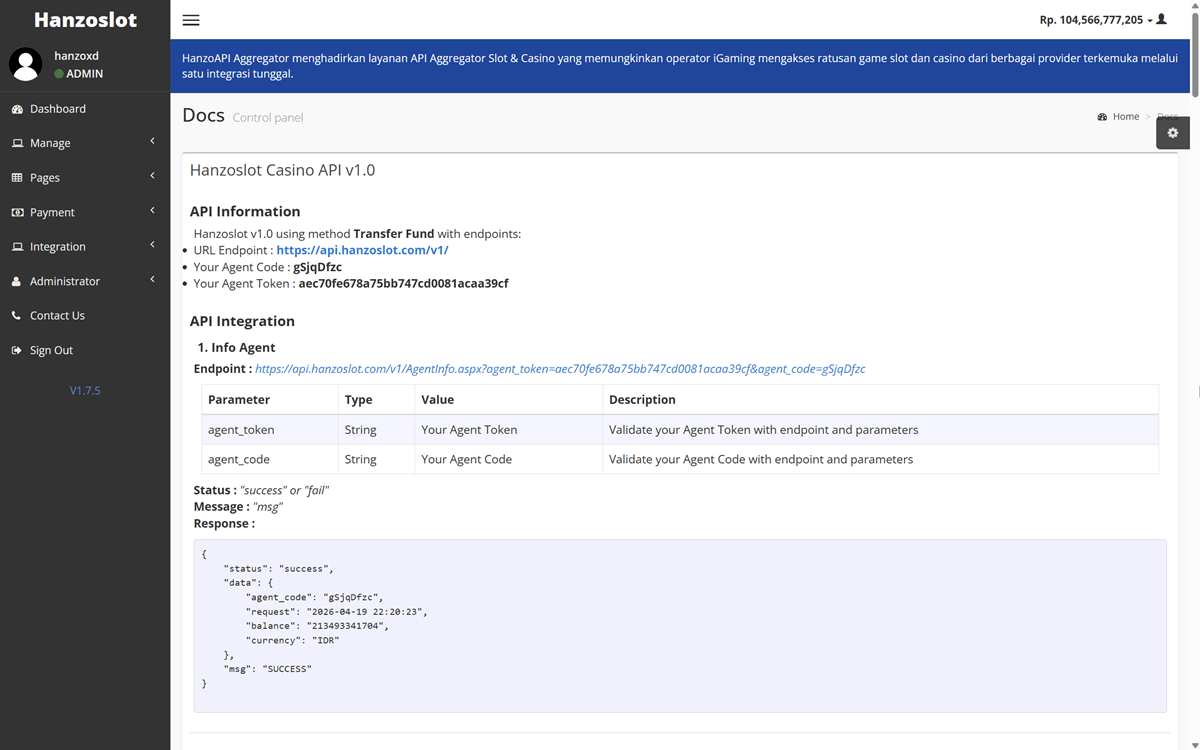Click the 'API Information' heading
The image size is (1200, 750).
(x=245, y=212)
